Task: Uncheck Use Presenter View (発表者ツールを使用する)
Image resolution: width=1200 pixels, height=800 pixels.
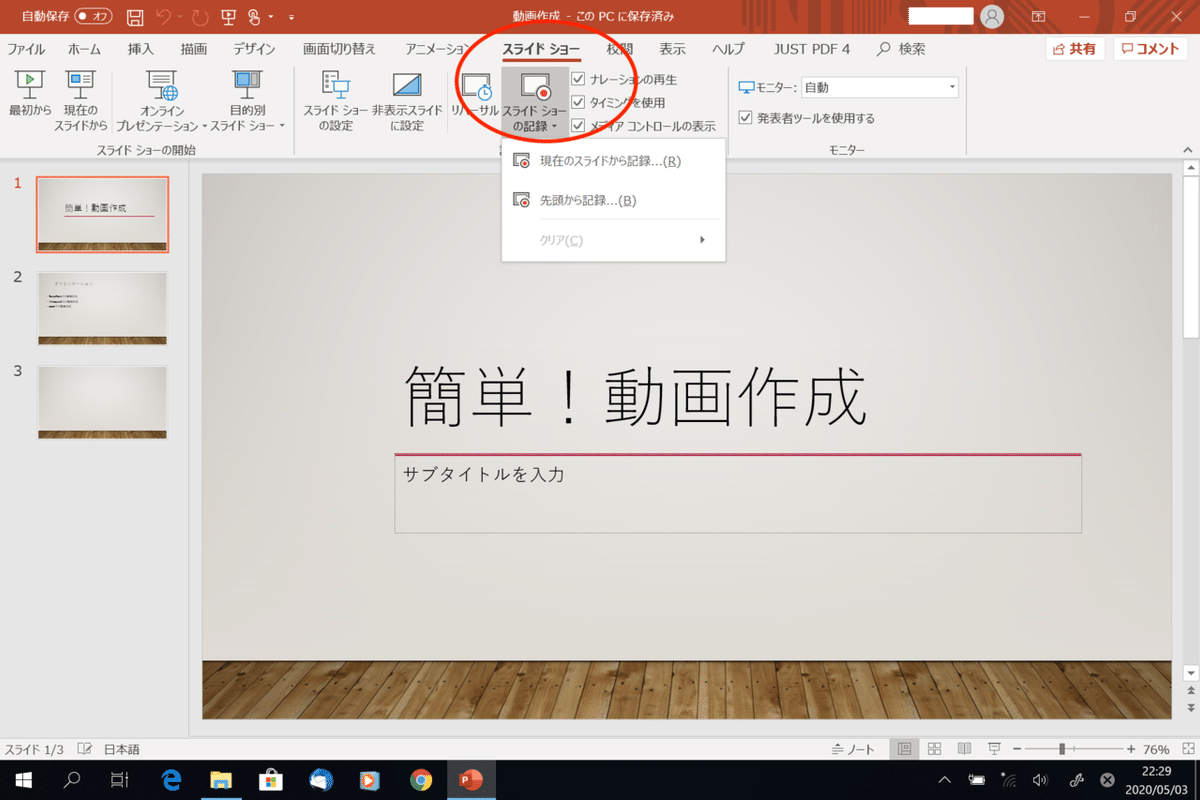Action: (x=745, y=118)
